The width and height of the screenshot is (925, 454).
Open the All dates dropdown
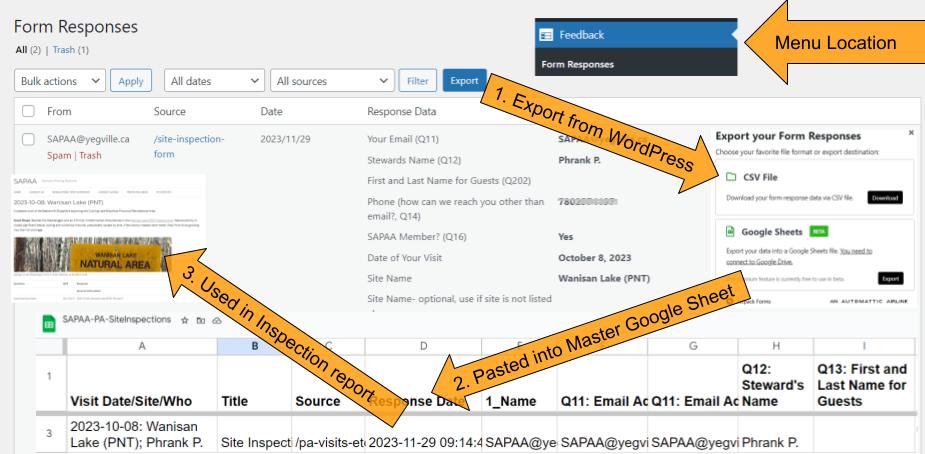(214, 81)
